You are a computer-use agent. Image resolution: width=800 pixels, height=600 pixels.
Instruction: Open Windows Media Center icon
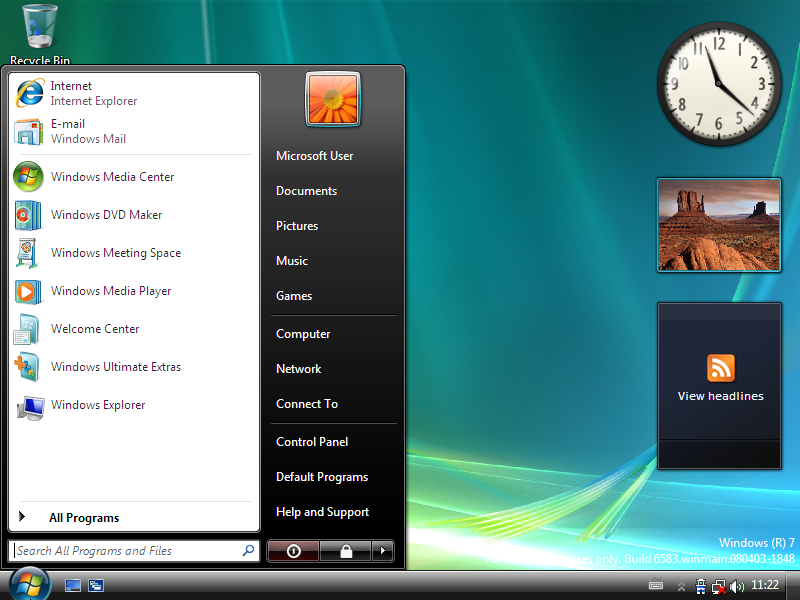(29, 177)
